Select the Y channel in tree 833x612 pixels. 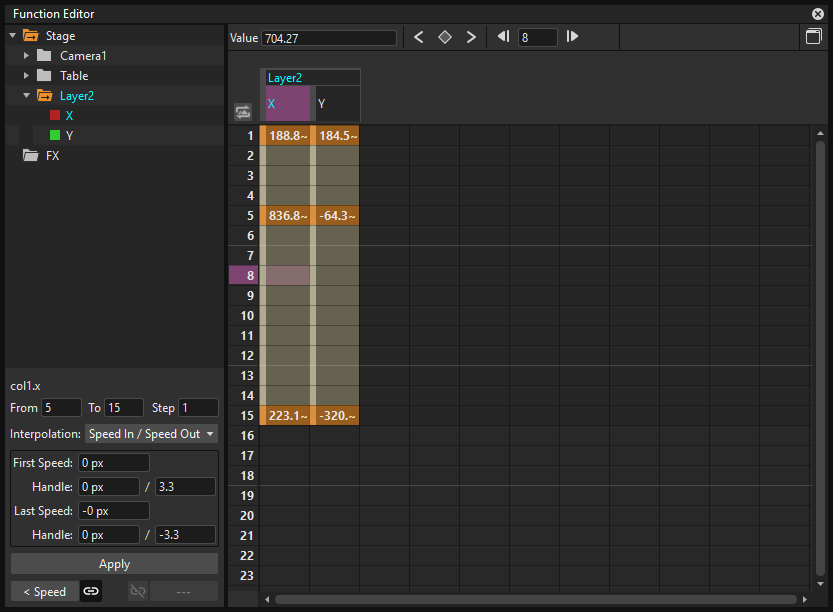tap(69, 136)
